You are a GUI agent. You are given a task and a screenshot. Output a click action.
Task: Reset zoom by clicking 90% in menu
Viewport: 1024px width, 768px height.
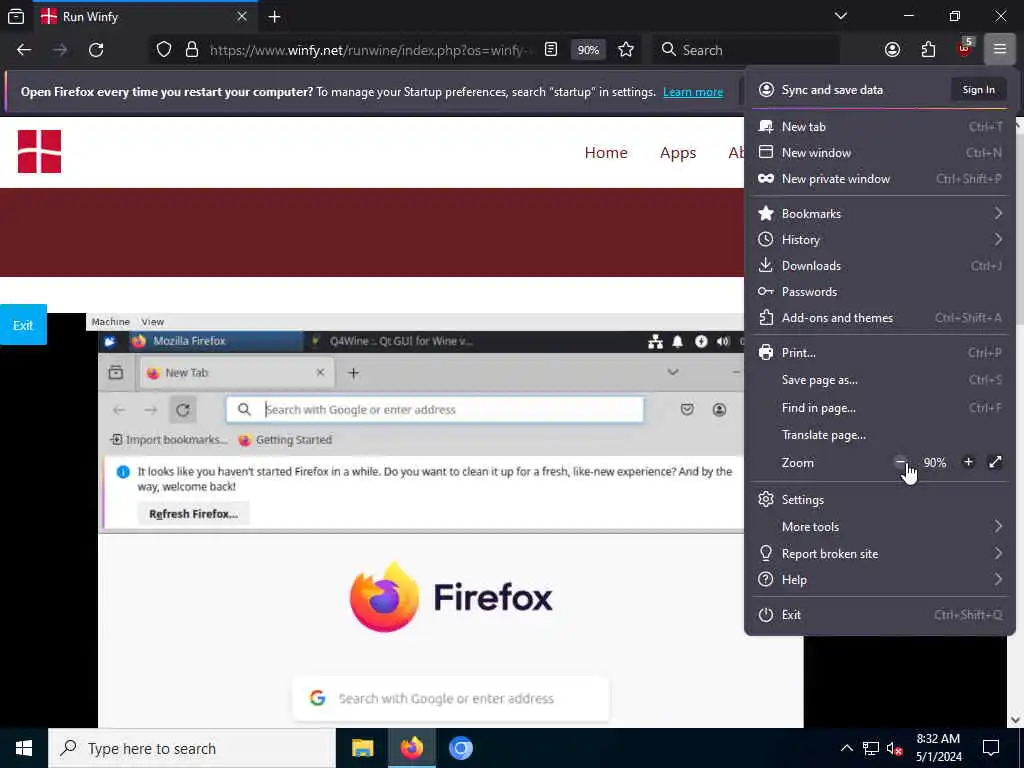(935, 462)
